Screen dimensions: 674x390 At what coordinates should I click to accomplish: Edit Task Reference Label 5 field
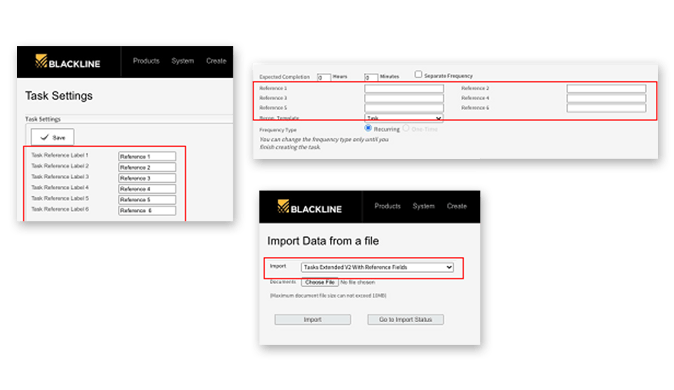tap(147, 200)
